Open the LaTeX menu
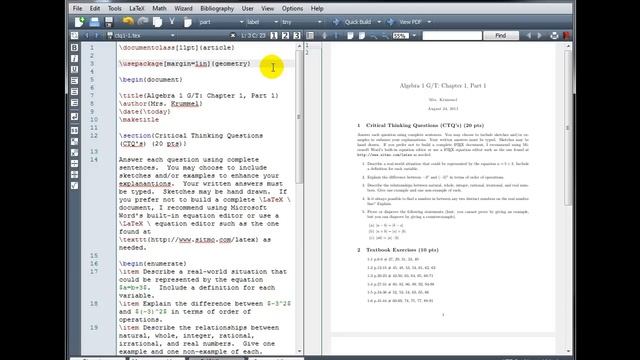Viewport: 640px width, 360px height. (137, 9)
